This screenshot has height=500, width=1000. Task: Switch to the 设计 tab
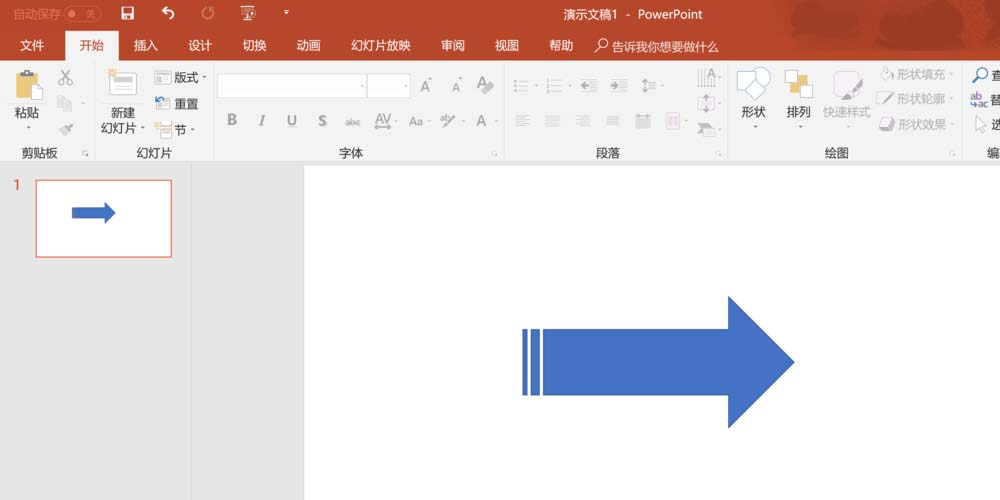pyautogui.click(x=200, y=46)
